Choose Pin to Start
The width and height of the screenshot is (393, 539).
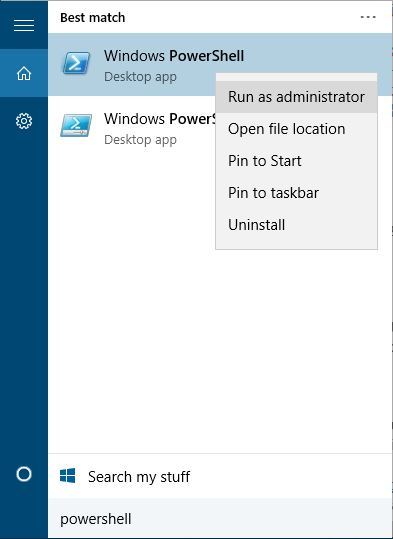coord(296,161)
